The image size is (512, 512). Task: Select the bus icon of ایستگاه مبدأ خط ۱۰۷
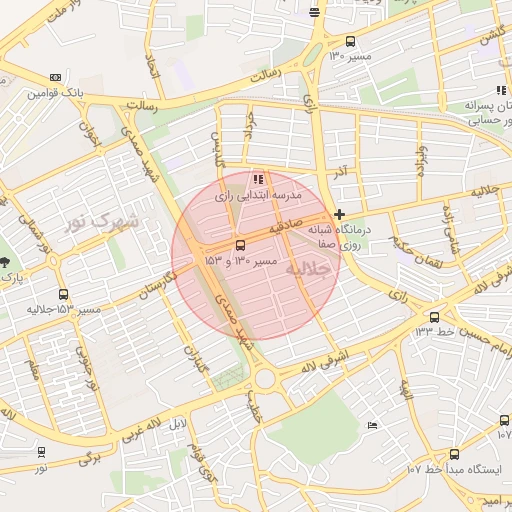[454, 454]
